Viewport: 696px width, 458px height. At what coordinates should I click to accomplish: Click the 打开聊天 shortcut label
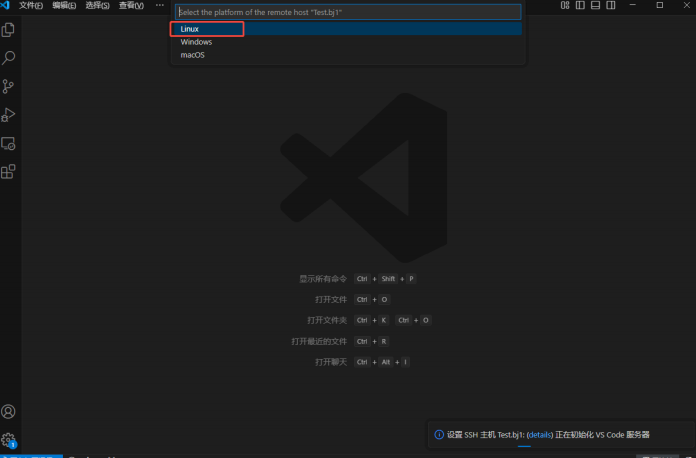click(331, 362)
